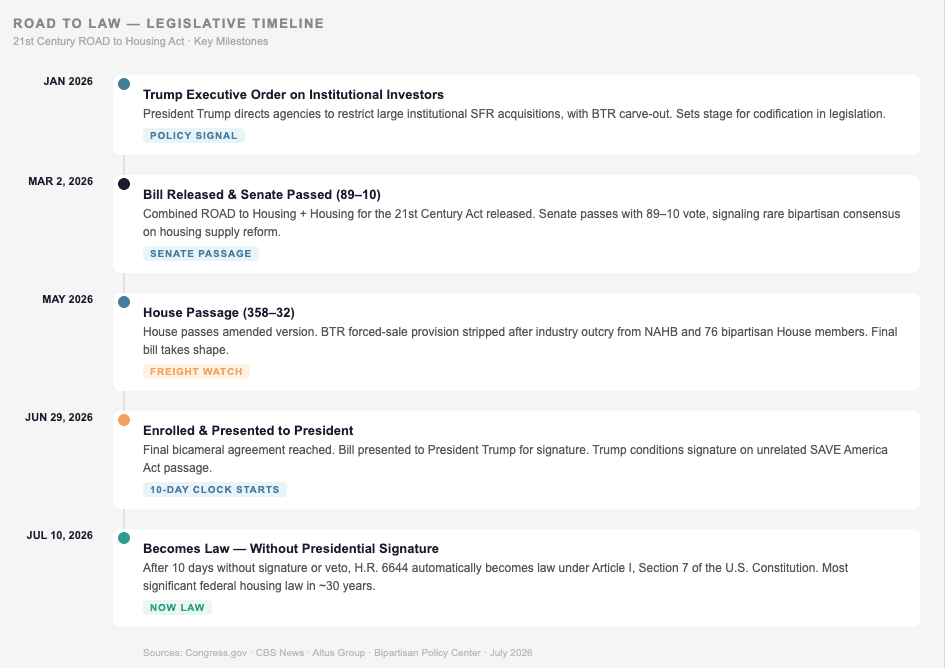The height and width of the screenshot is (668, 945).
Task: Select the Becomes Law — Without Presidential Signature heading
Action: 290,549
